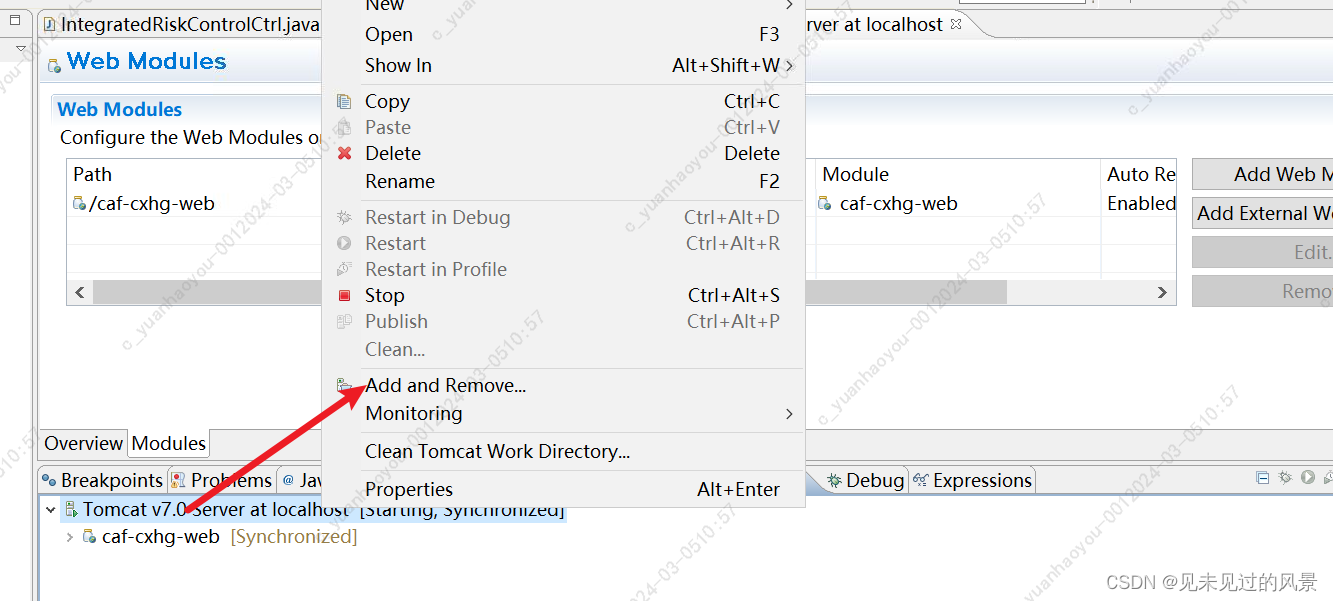Viewport: 1333px width, 601px height.
Task: Open the left view menu triangle
Action: (20, 48)
